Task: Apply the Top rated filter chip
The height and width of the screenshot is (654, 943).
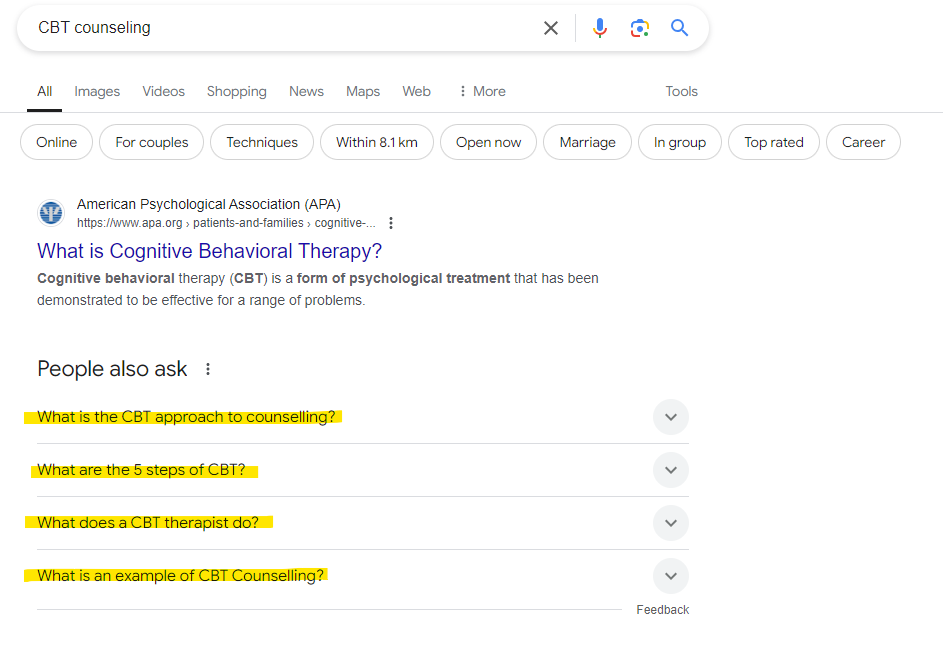Action: pos(773,143)
